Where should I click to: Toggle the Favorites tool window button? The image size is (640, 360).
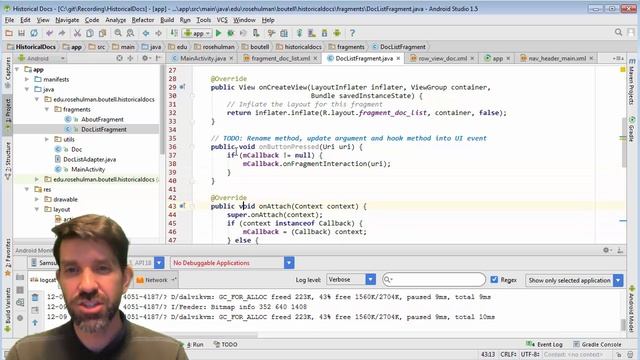click(x=8, y=257)
